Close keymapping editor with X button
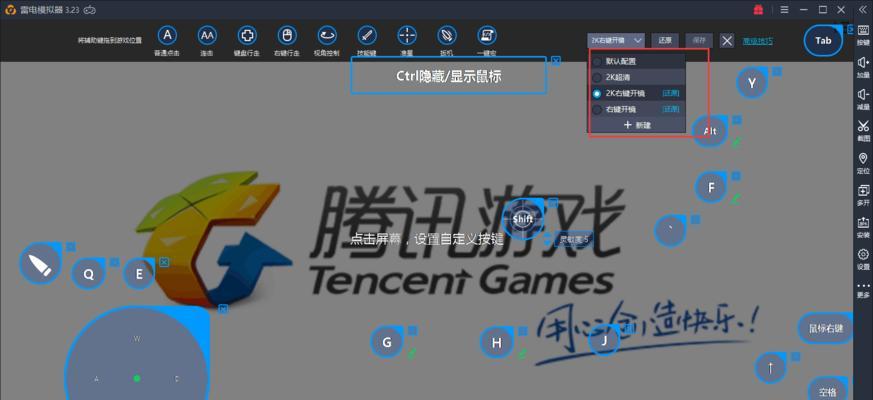873x400 pixels. (727, 40)
